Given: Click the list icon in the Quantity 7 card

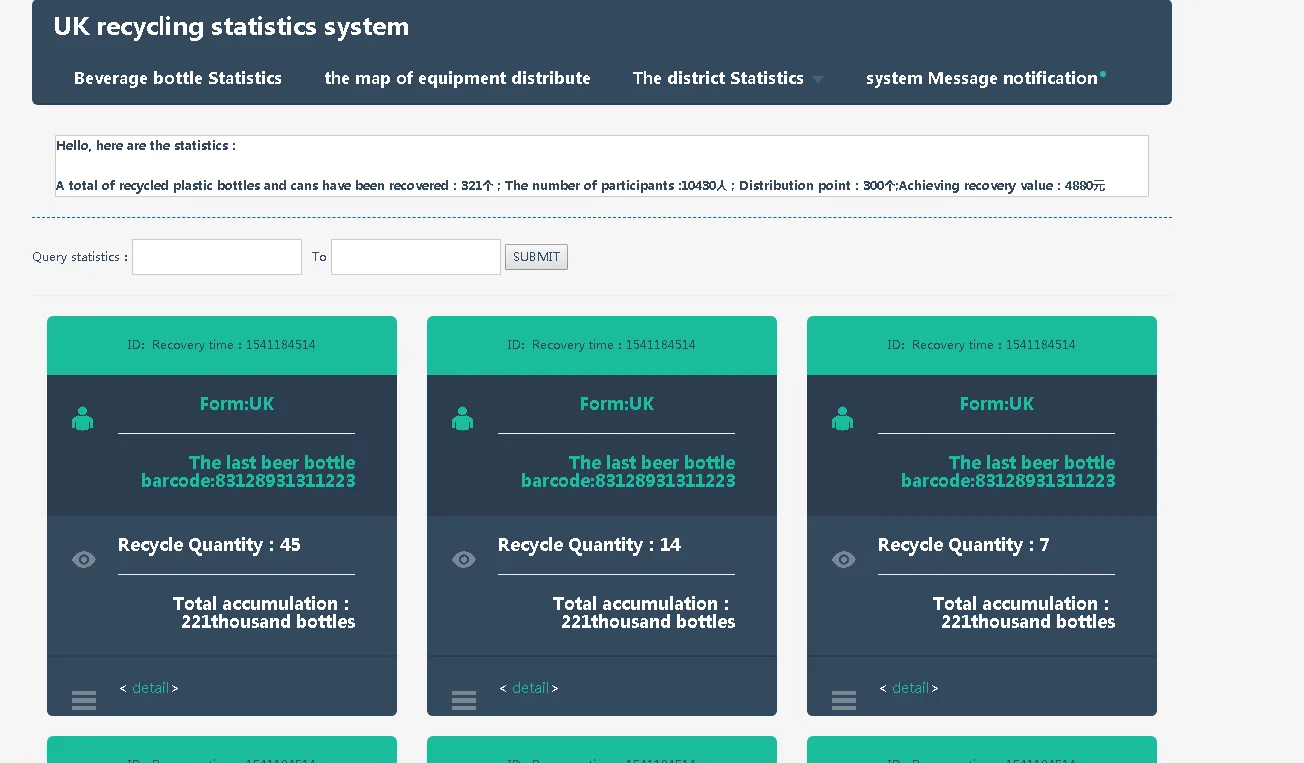Looking at the screenshot, I should pyautogui.click(x=844, y=700).
